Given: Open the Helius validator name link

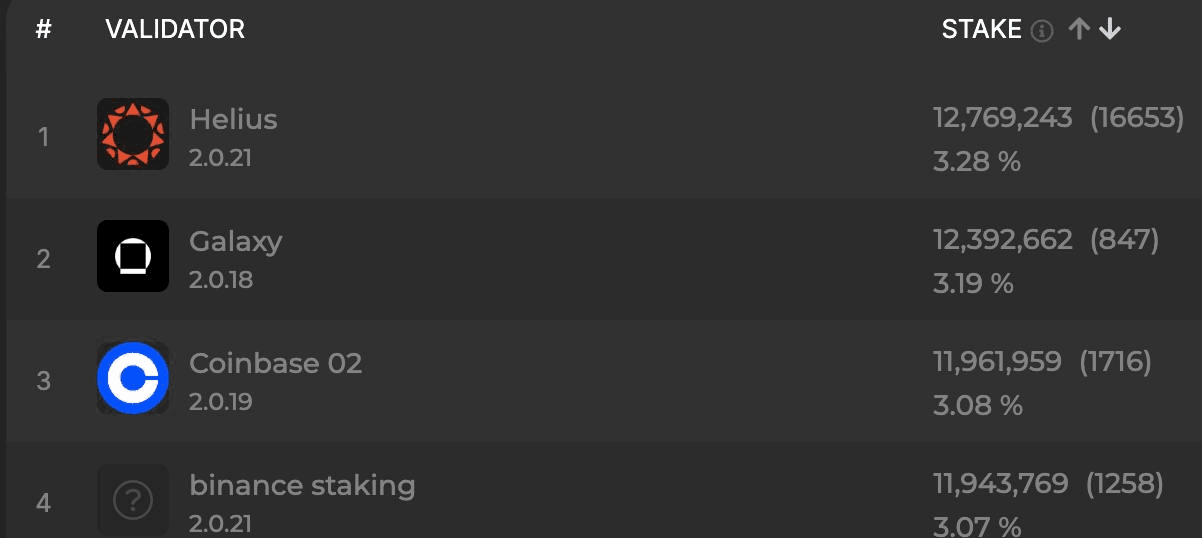Looking at the screenshot, I should pos(233,119).
